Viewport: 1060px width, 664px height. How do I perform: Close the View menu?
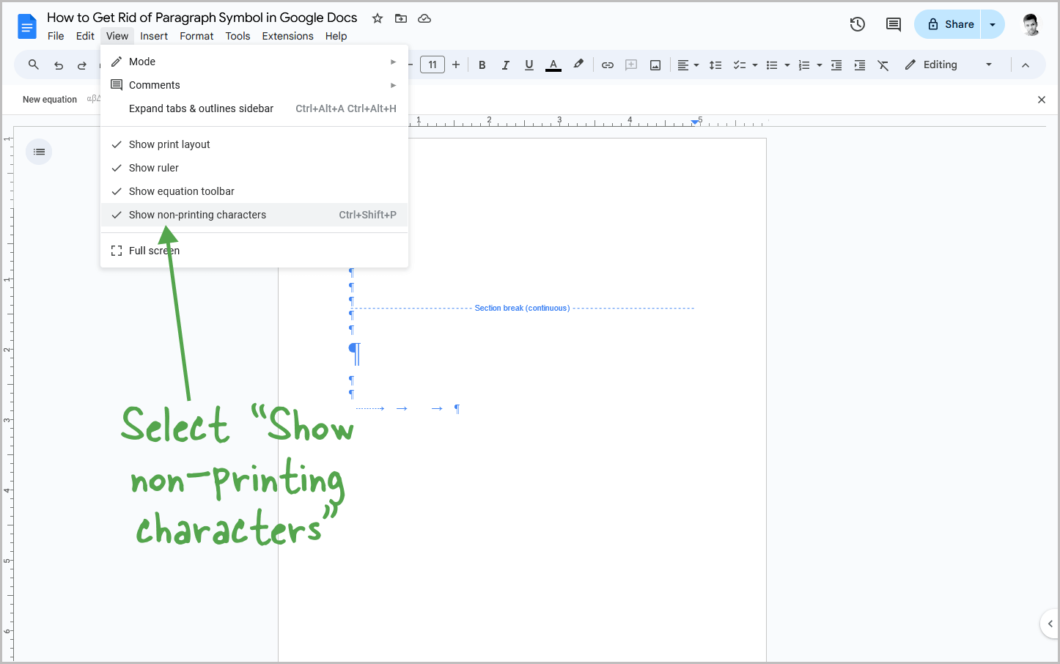pos(117,36)
